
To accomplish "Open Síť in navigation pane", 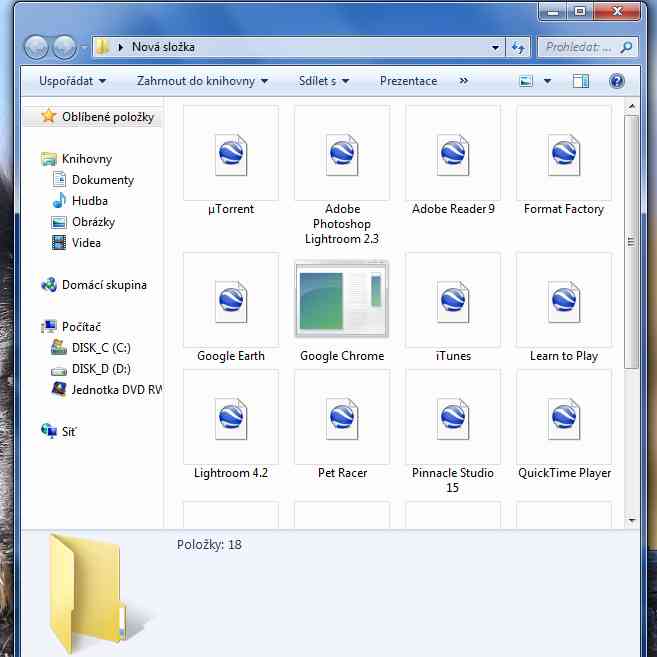I will click(x=59, y=432).
